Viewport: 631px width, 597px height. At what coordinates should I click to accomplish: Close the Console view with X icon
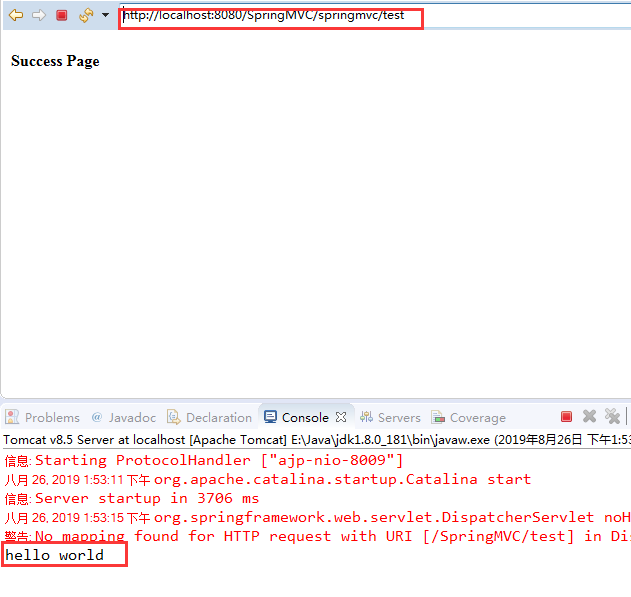[x=341, y=417]
